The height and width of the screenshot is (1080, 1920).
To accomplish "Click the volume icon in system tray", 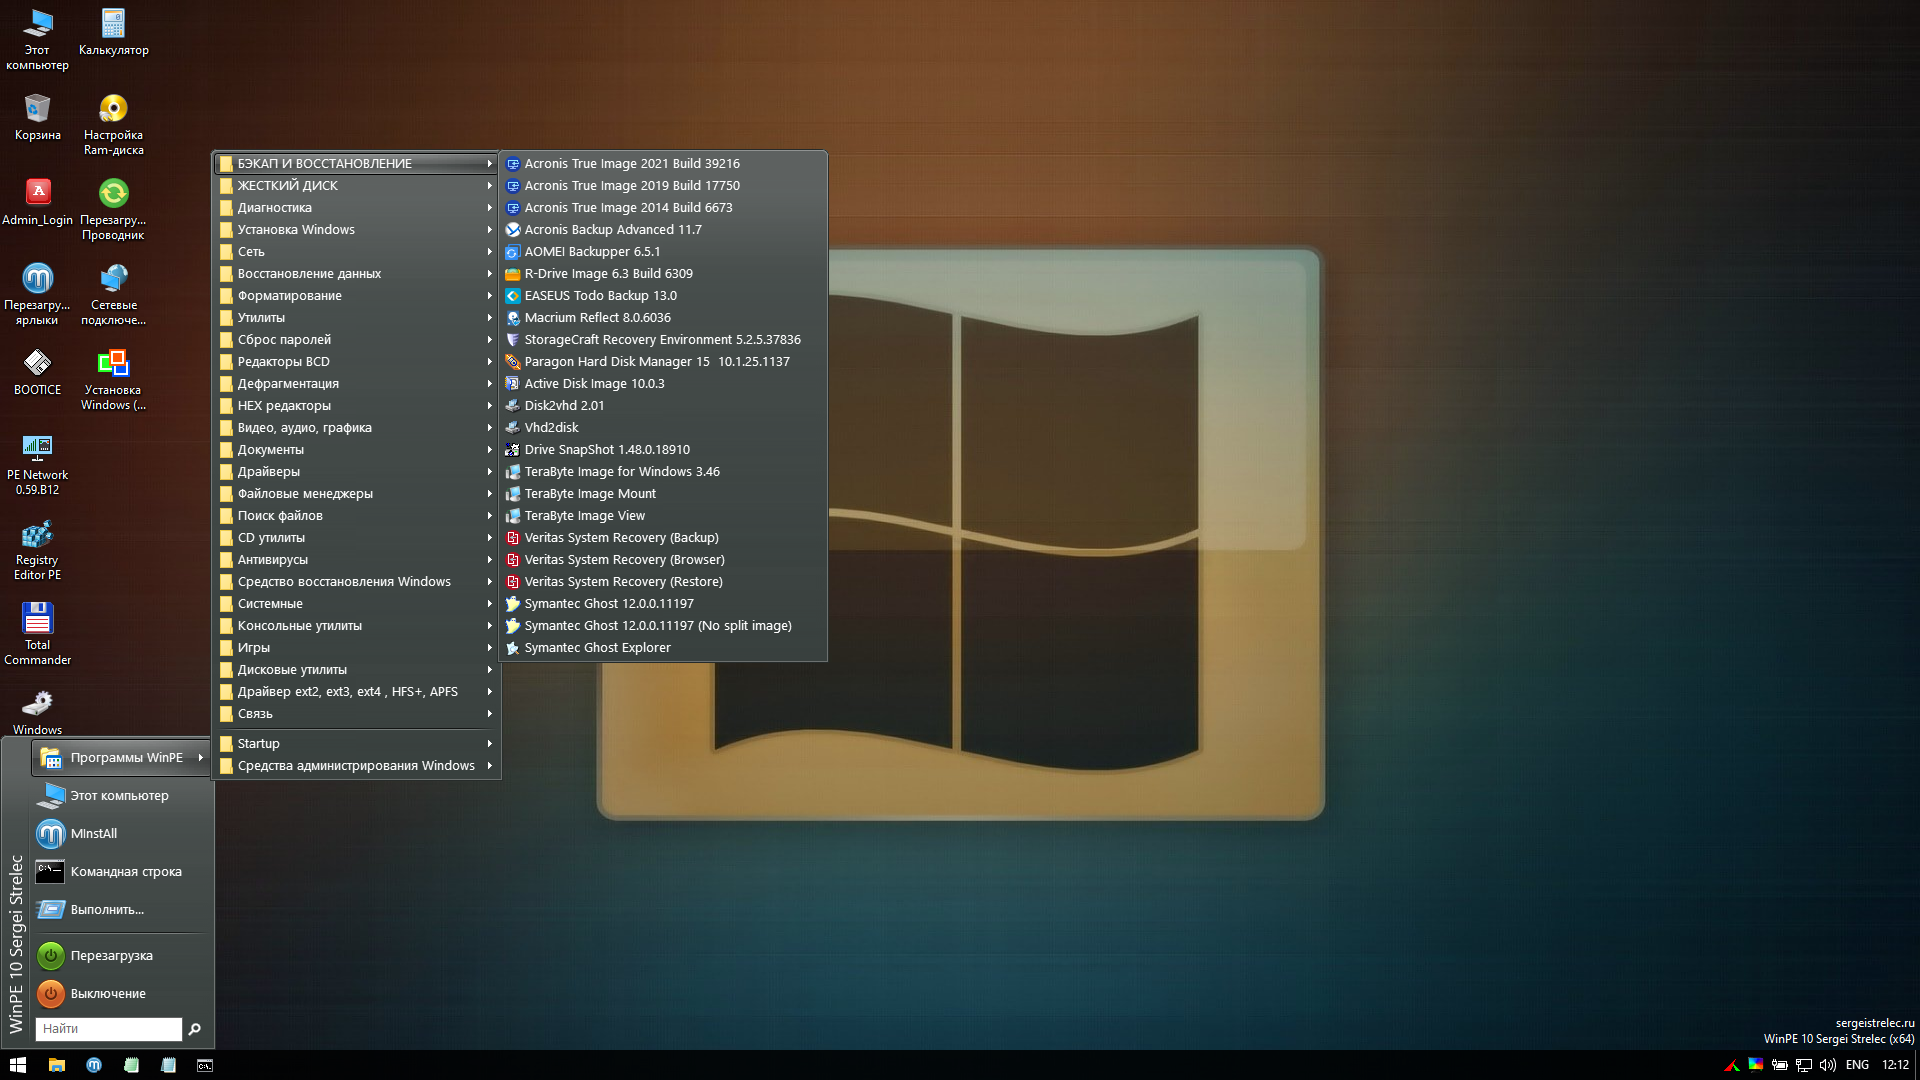I will (x=1828, y=1065).
